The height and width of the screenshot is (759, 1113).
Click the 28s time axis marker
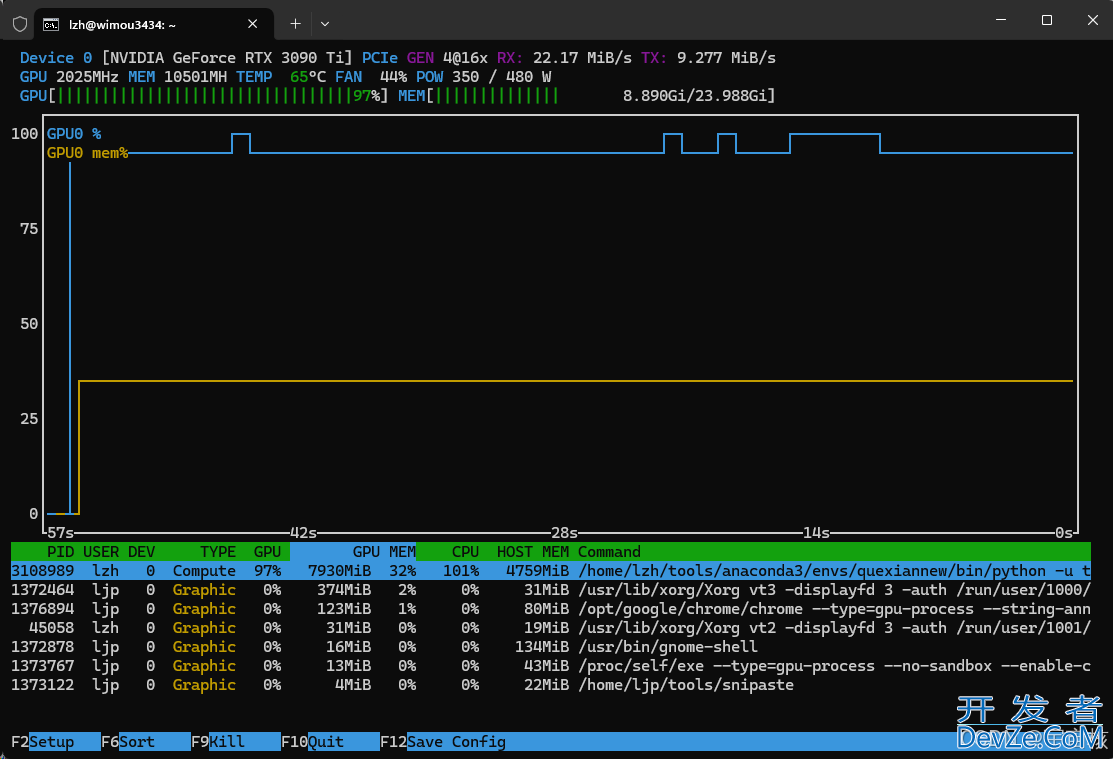(x=564, y=533)
